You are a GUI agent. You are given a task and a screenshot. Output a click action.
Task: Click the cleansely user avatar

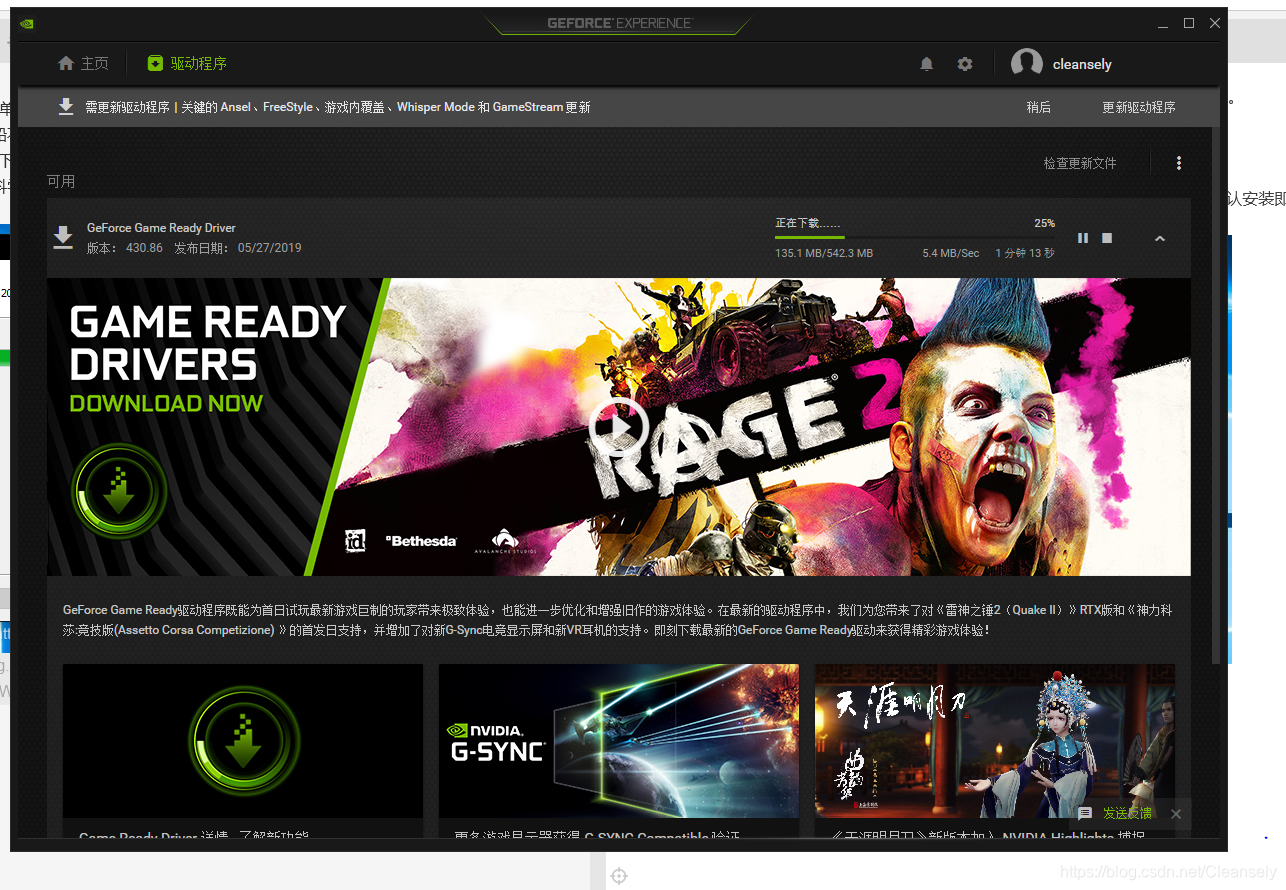click(x=1027, y=64)
